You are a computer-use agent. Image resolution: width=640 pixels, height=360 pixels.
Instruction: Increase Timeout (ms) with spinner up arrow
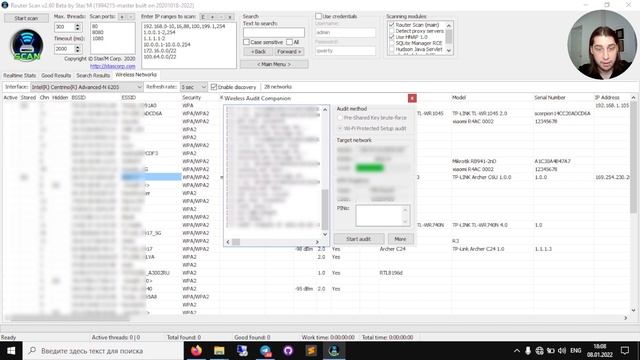[x=78, y=47]
